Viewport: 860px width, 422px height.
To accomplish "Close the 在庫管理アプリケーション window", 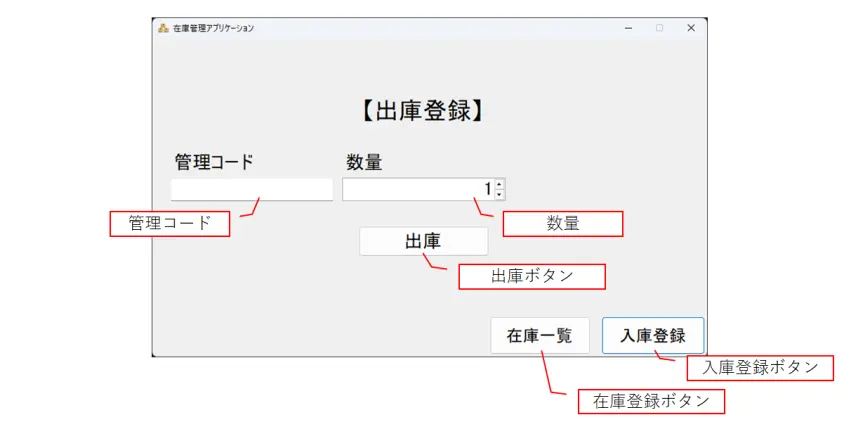I will click(690, 28).
